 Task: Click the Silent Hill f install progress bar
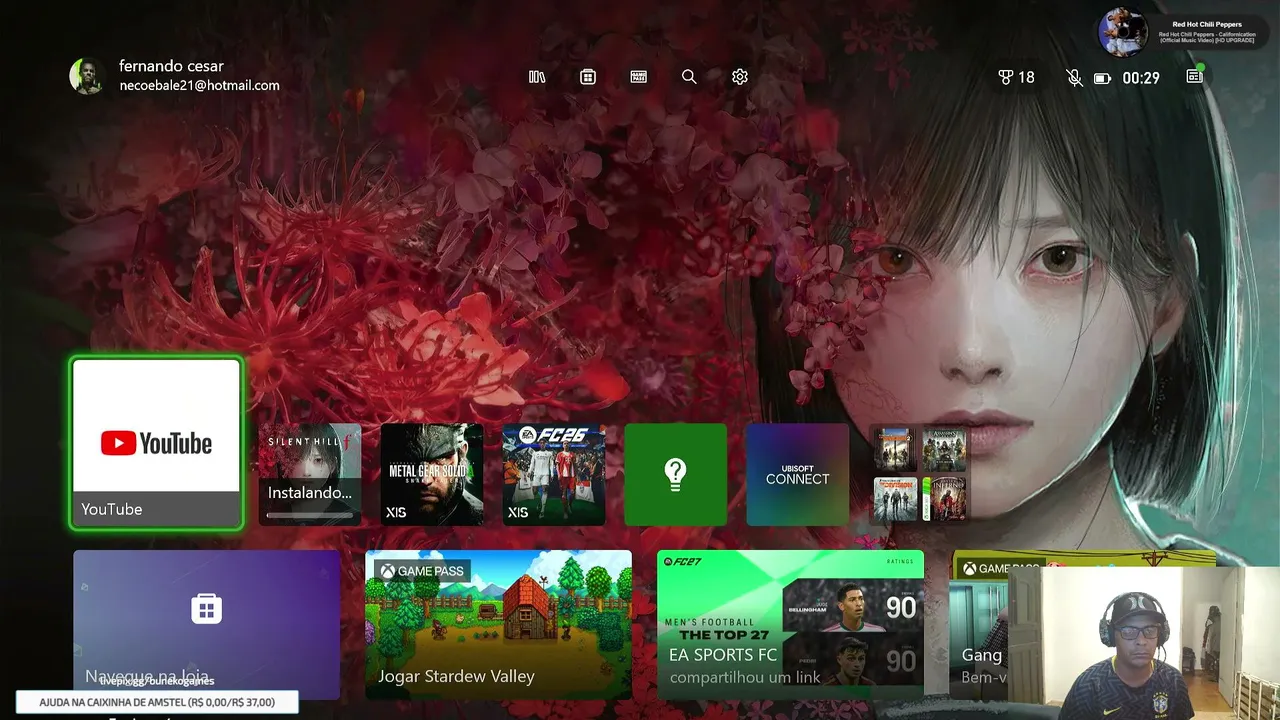[x=310, y=515]
